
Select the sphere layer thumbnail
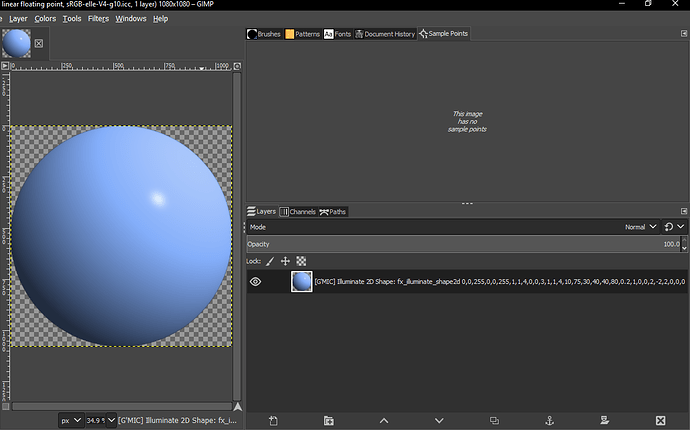[301, 282]
